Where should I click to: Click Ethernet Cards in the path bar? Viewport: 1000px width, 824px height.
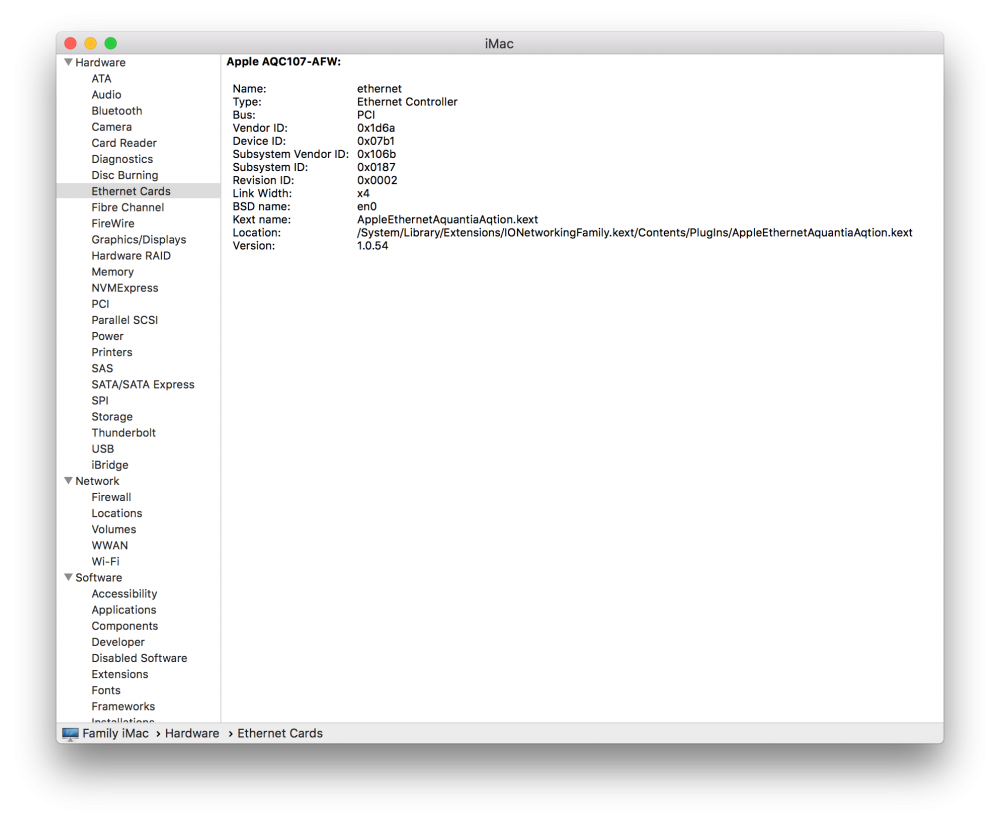280,733
